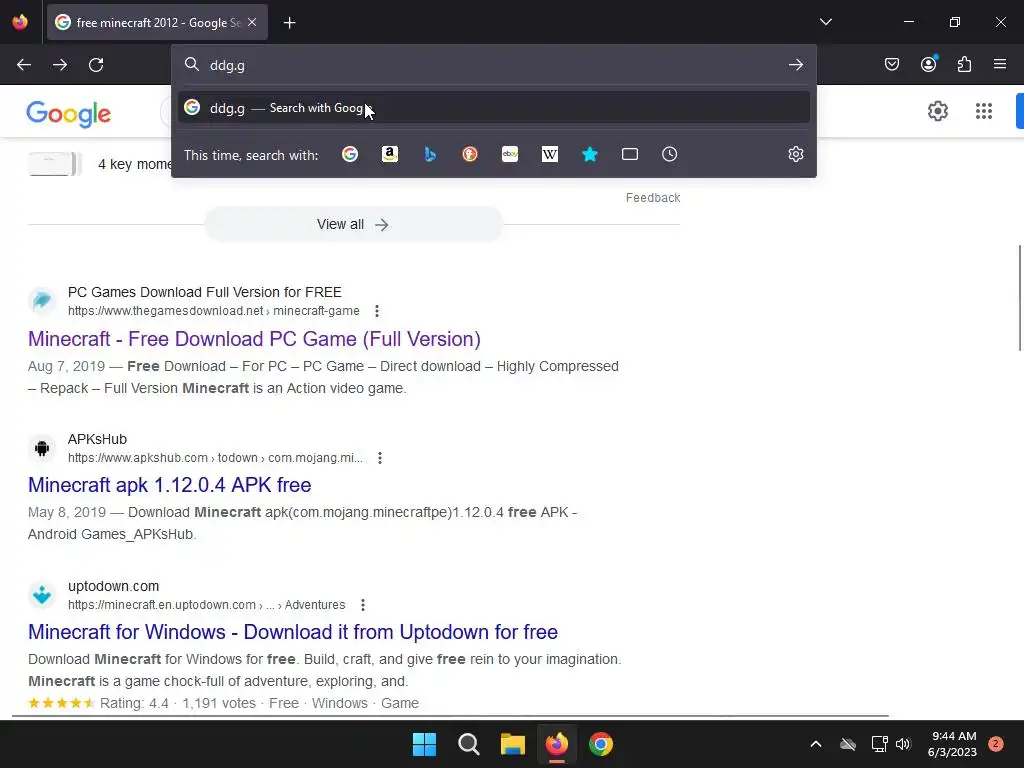Open the clock showing 9:44 AM
Image resolution: width=1024 pixels, height=768 pixels.
point(952,744)
